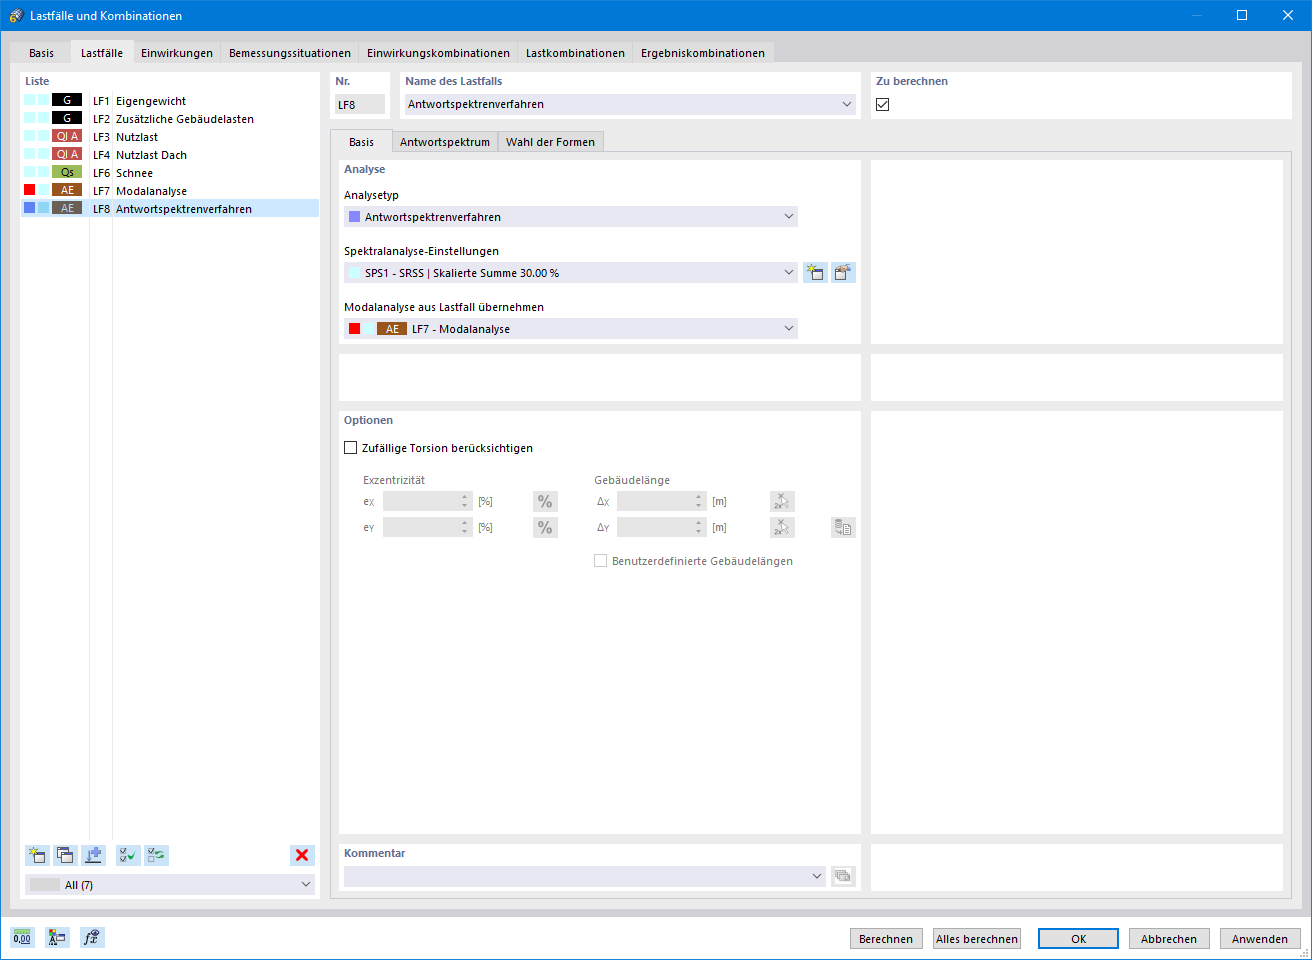Image resolution: width=1312 pixels, height=960 pixels.
Task: Click percent icon next to eY eccentricity
Action: [545, 527]
